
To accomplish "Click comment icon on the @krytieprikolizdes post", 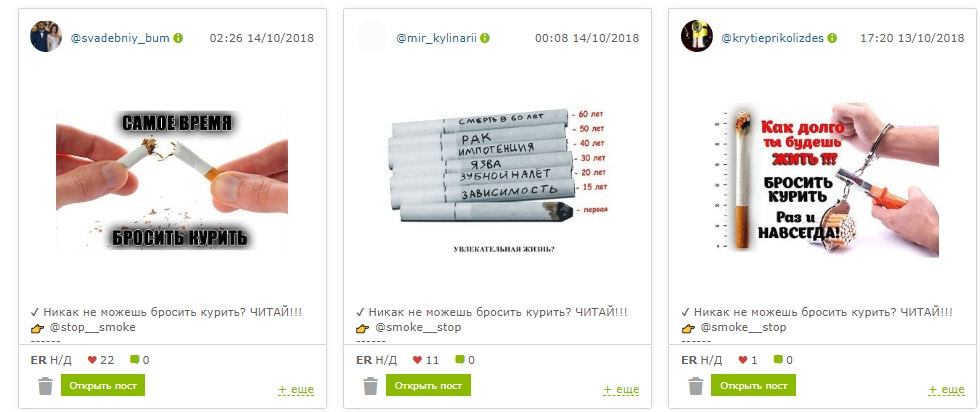I will tap(778, 360).
